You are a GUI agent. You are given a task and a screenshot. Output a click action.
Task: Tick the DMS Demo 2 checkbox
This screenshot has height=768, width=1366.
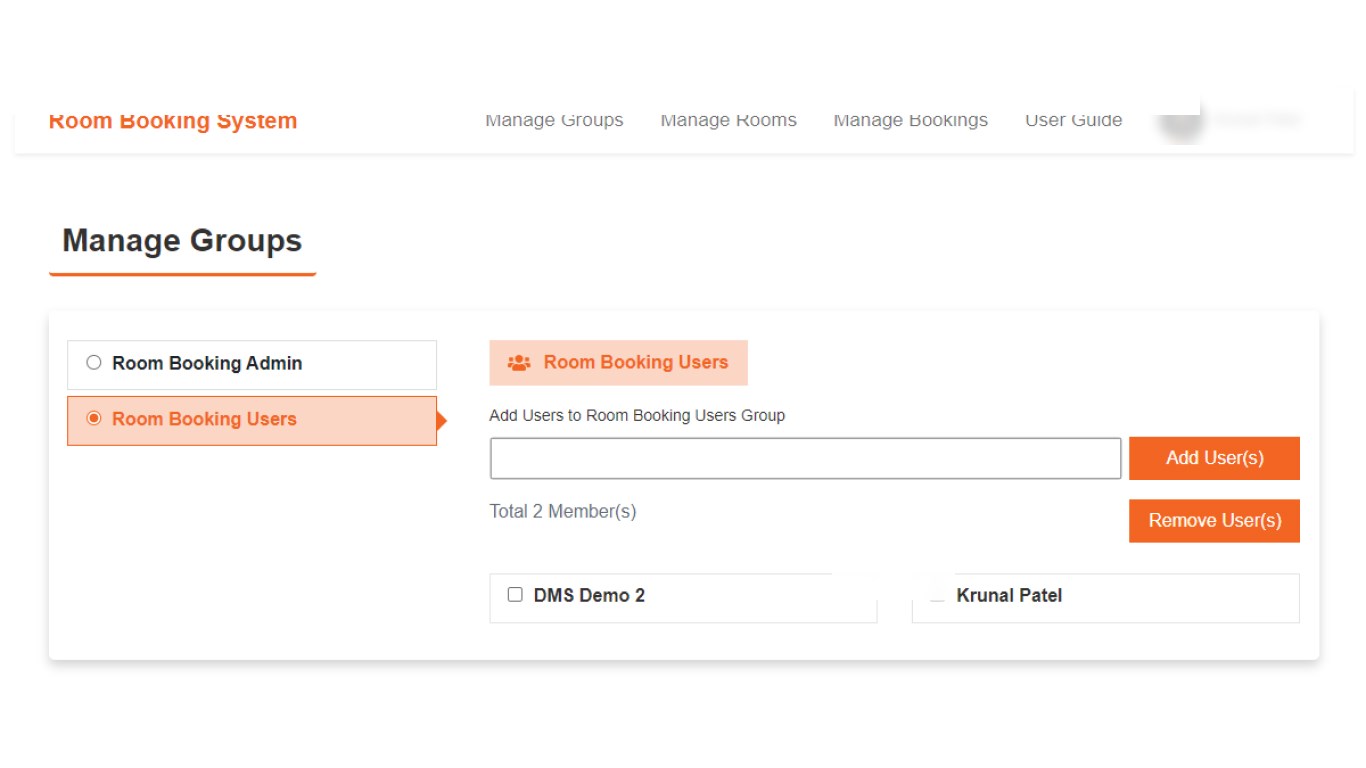point(515,595)
